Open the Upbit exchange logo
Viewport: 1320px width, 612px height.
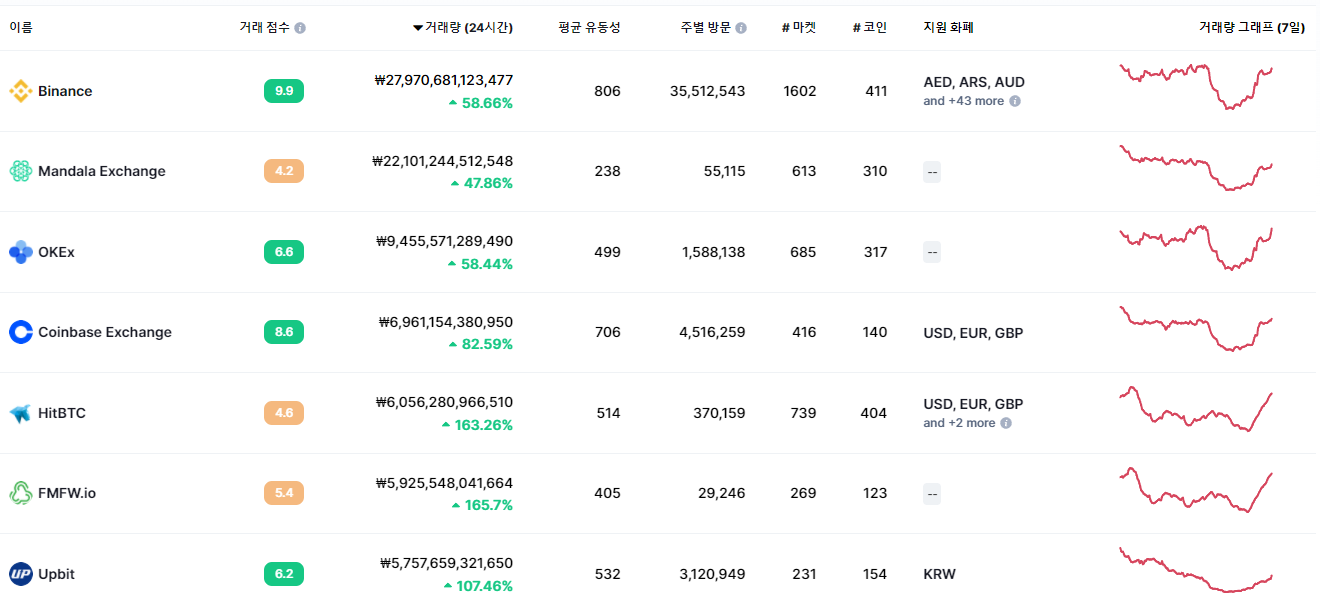click(21, 574)
